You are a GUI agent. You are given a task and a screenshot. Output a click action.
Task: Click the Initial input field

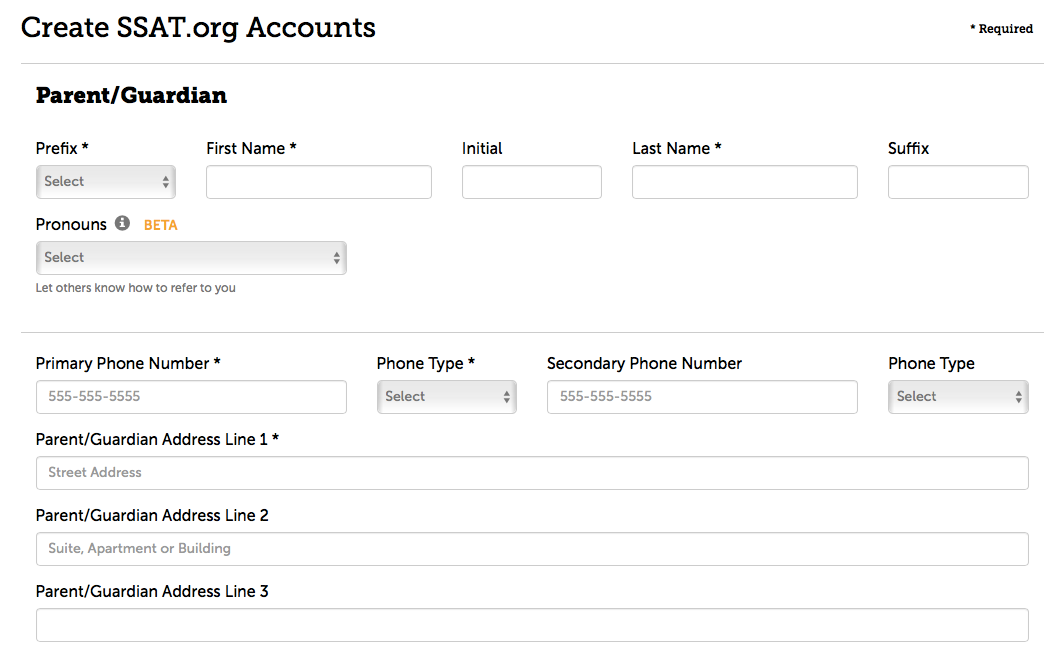click(x=531, y=182)
